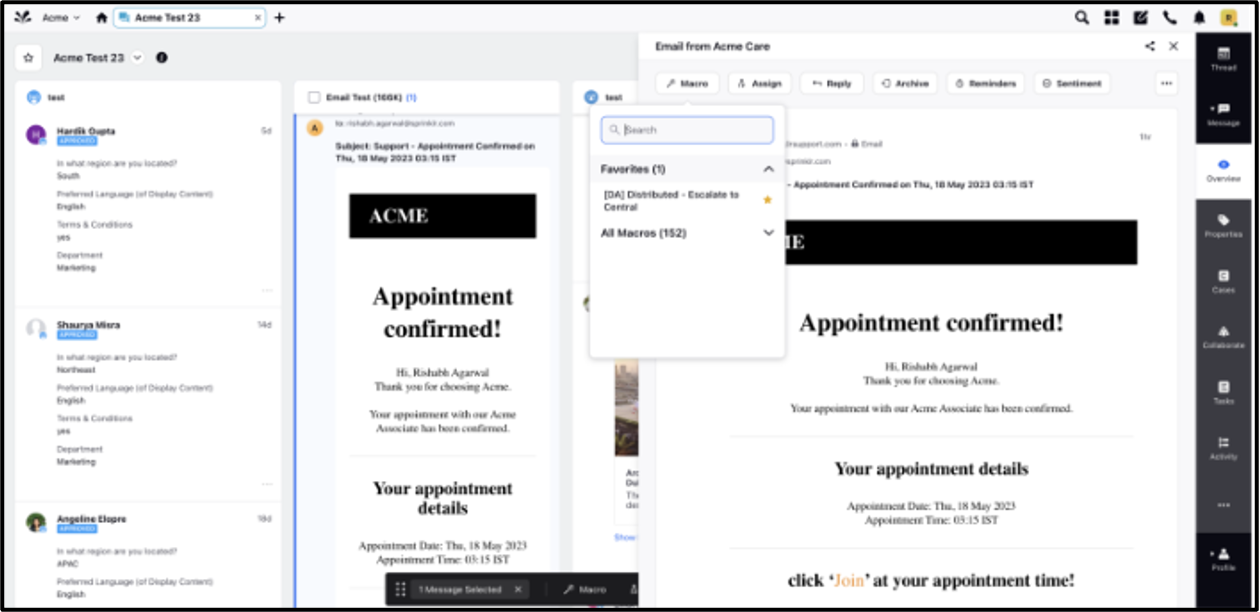The height and width of the screenshot is (612, 1260).
Task: Show dashboard info icon
Action: (162, 58)
